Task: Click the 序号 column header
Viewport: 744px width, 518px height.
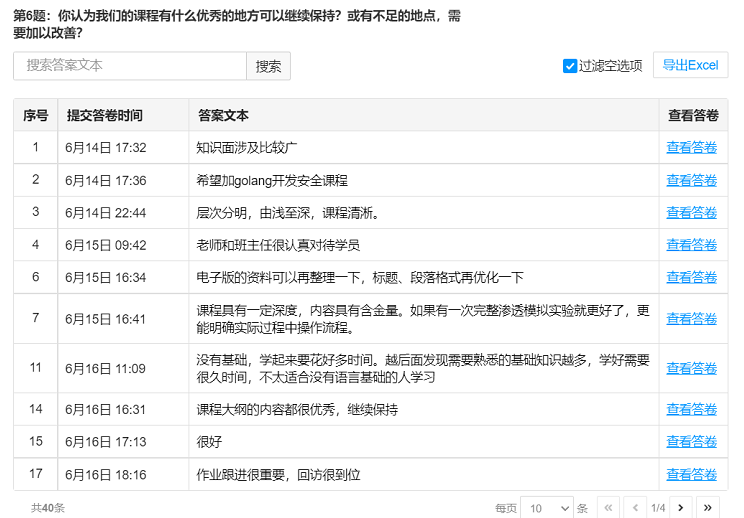Action: (x=36, y=115)
